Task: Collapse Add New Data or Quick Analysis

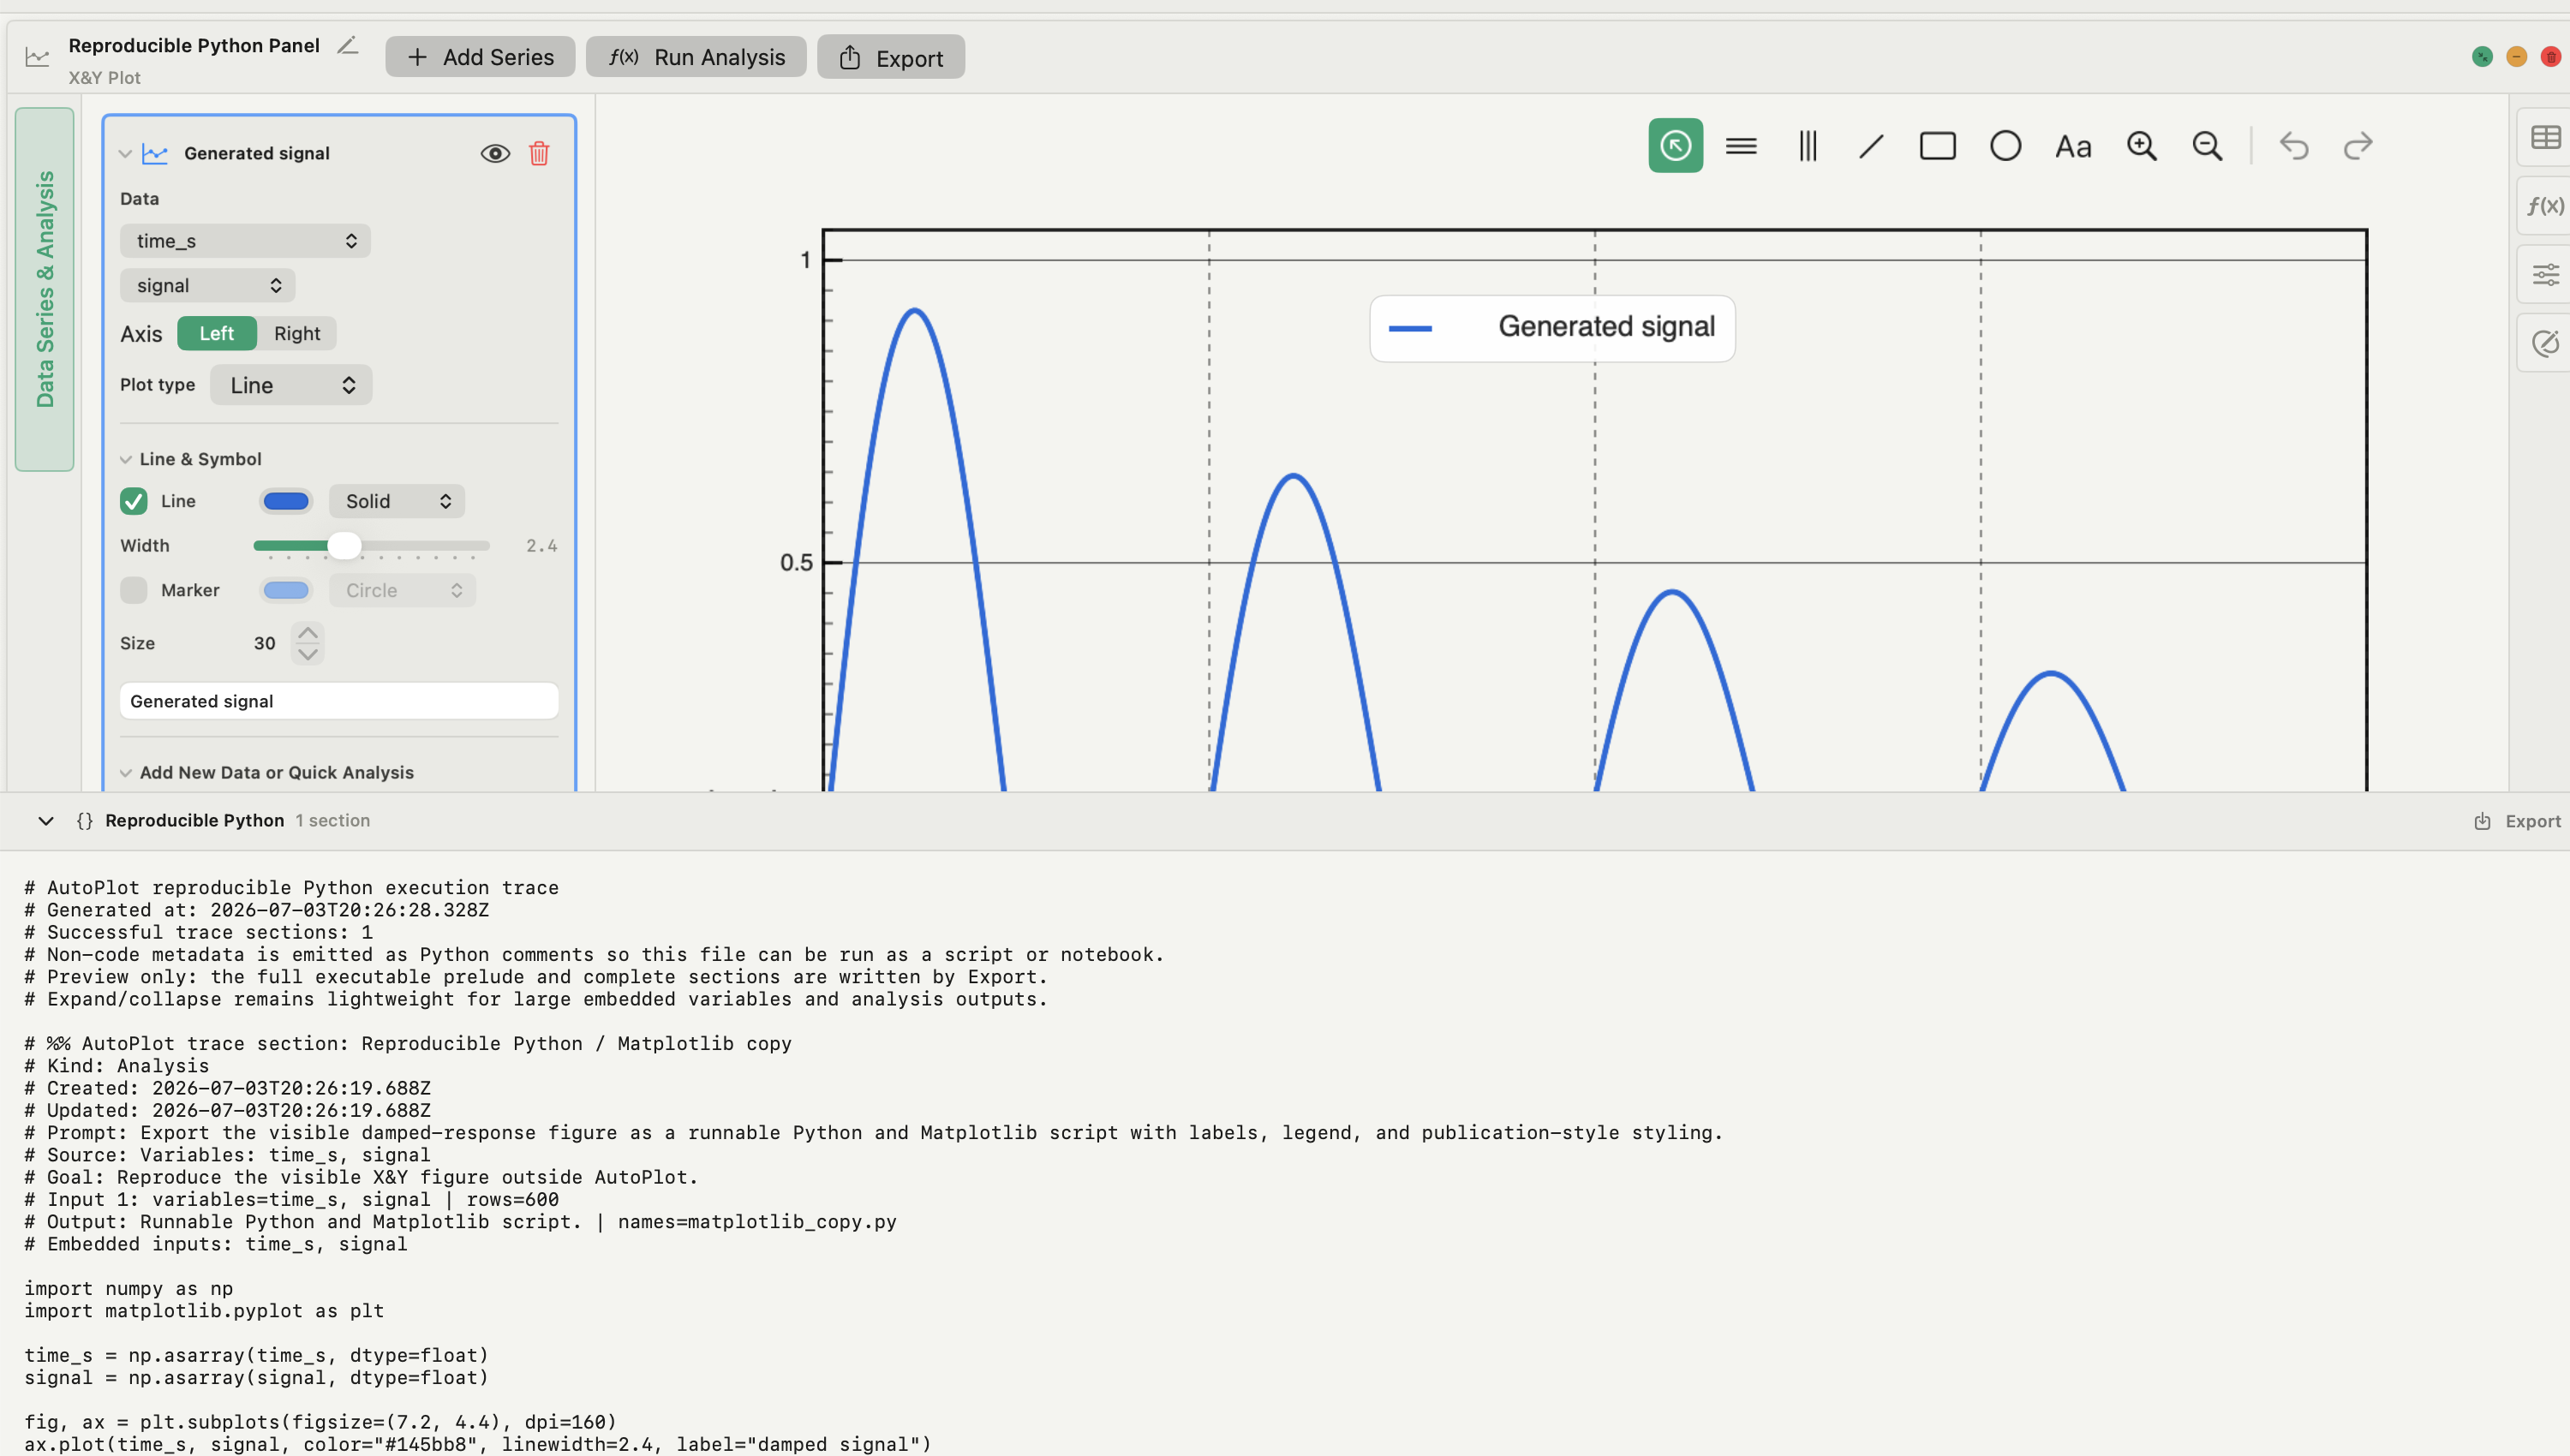Action: [126, 773]
